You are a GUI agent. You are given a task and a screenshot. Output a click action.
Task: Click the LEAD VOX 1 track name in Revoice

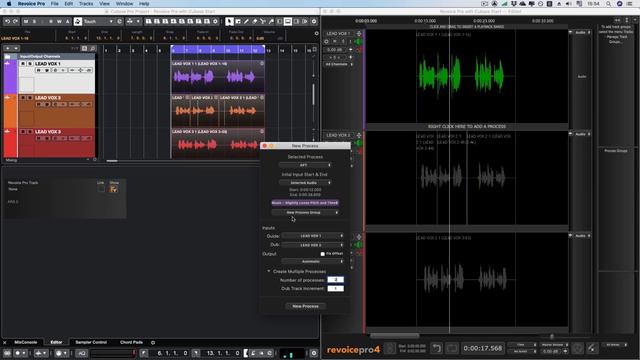(x=338, y=33)
